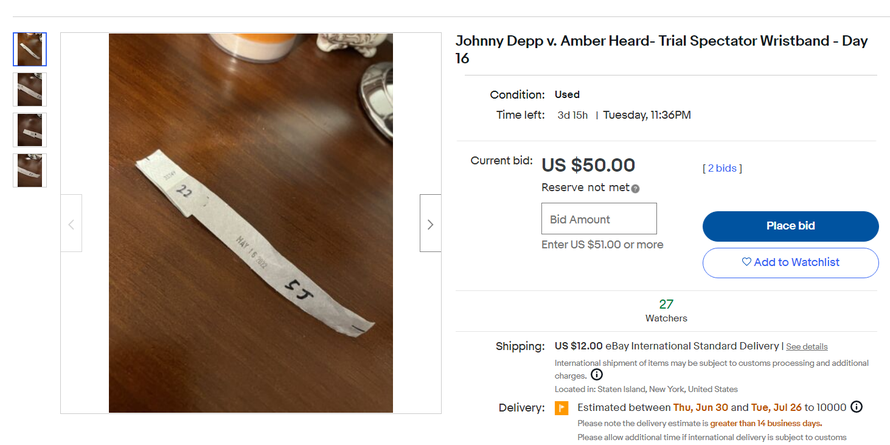Select the third wristband thumbnail
The image size is (890, 445).
click(x=30, y=130)
